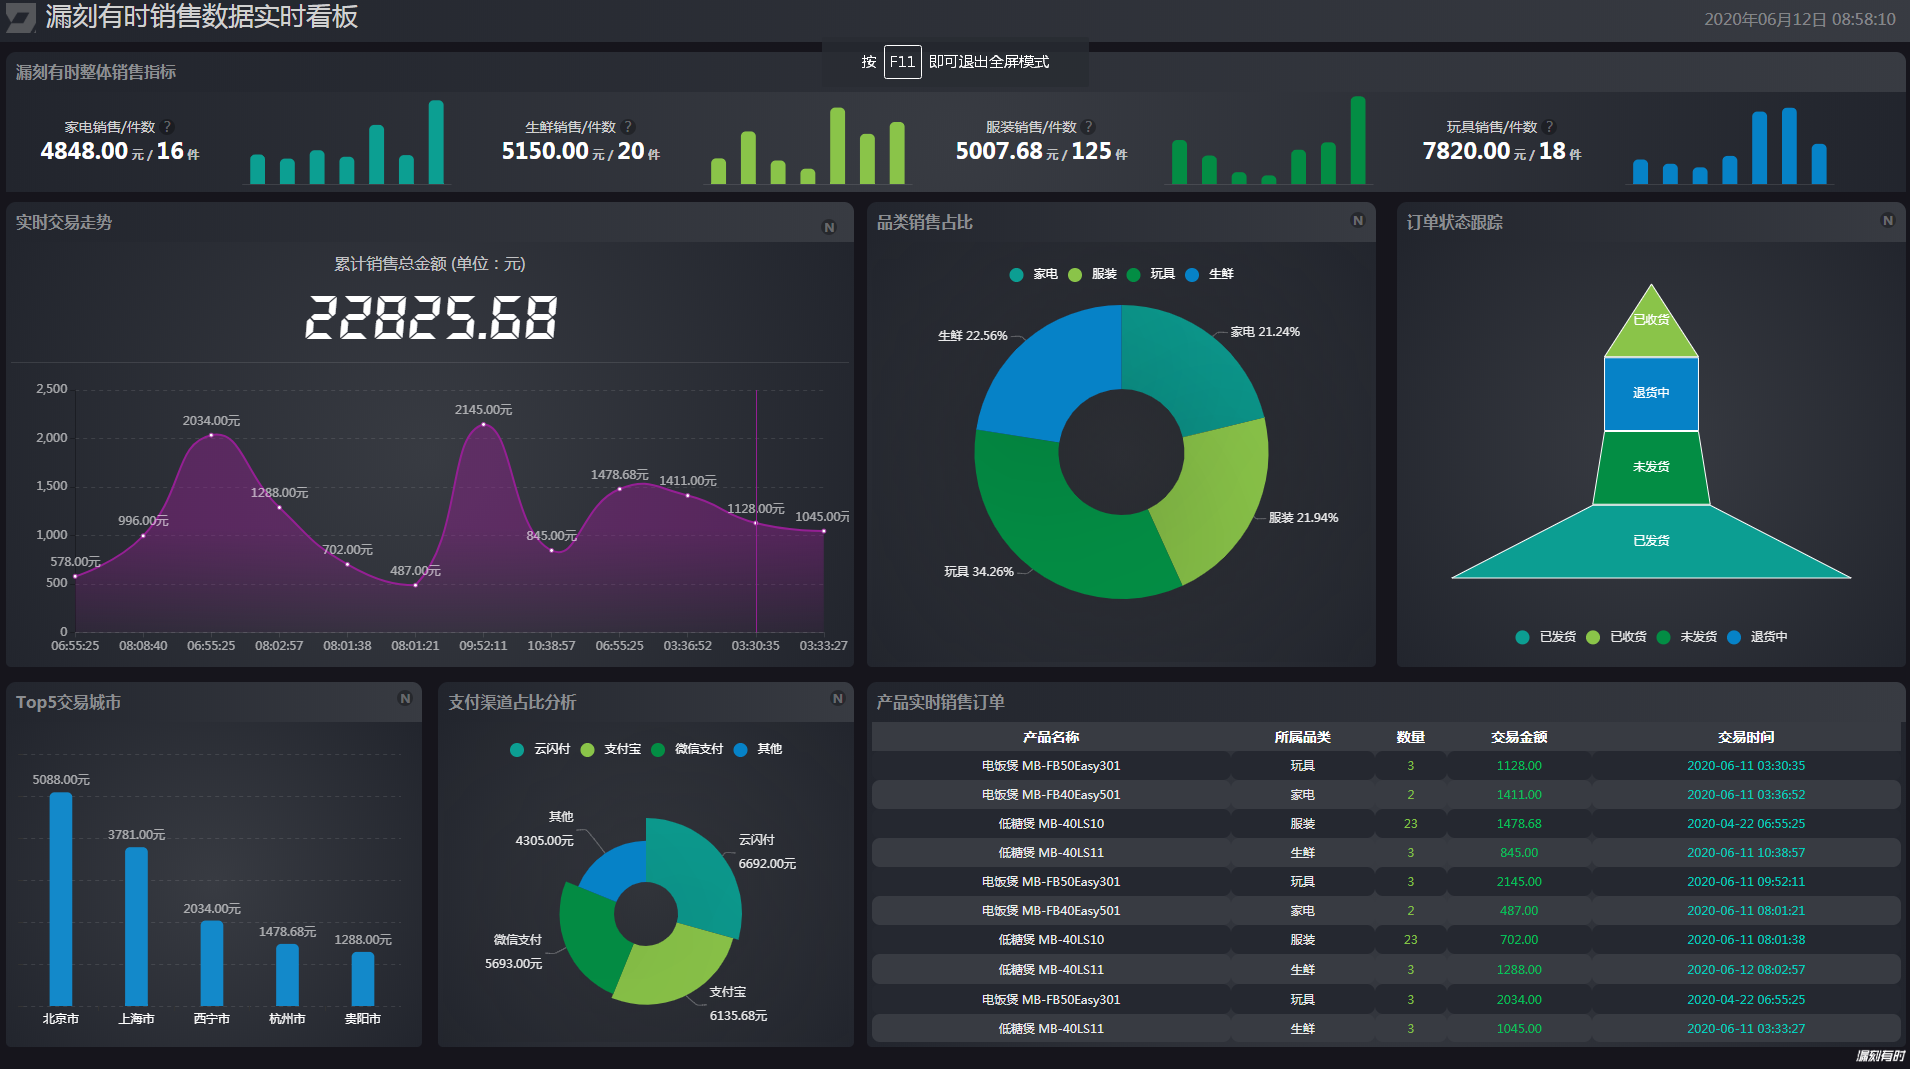Toggle 其他 legend in payment chart
Viewport: 1910px width, 1069px height.
[x=758, y=749]
